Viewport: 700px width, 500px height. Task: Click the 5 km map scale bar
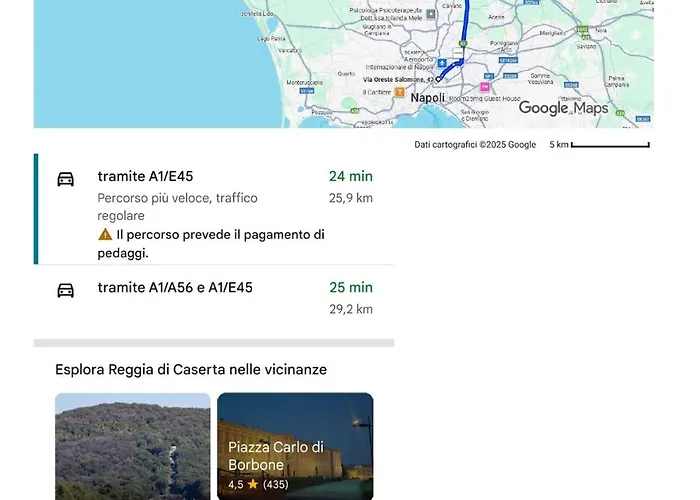click(600, 145)
